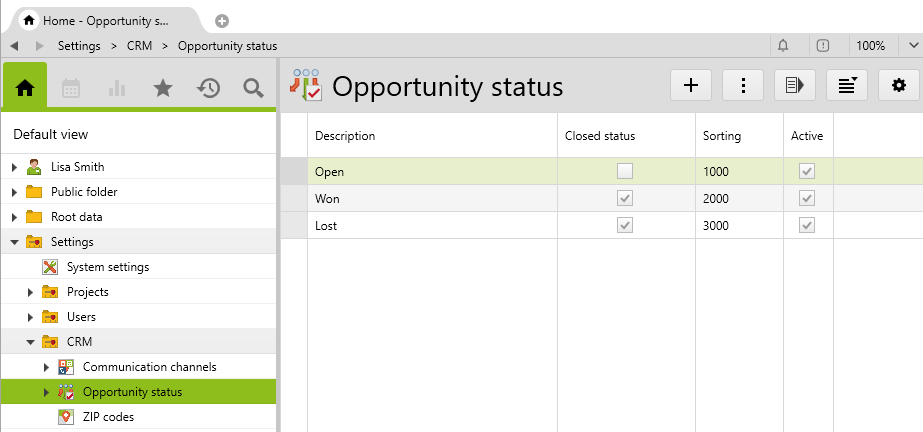Image resolution: width=923 pixels, height=432 pixels.
Task: Collapse the CRM folder node
Action: [x=30, y=342]
